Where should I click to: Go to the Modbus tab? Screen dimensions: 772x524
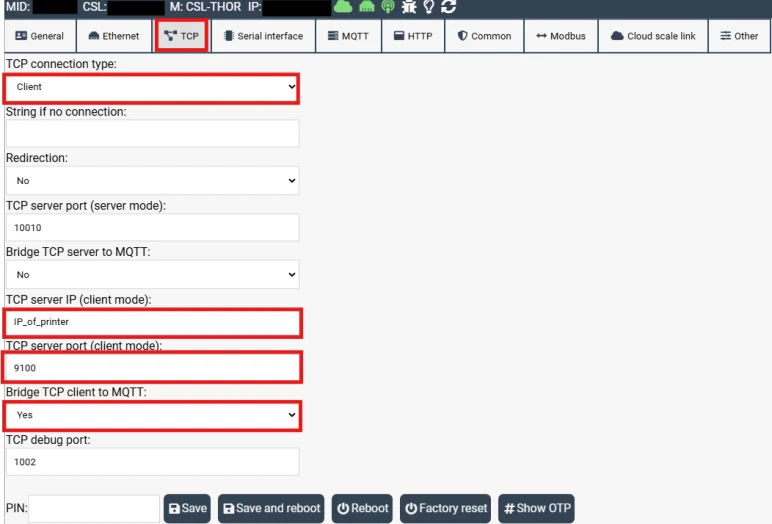pos(561,36)
